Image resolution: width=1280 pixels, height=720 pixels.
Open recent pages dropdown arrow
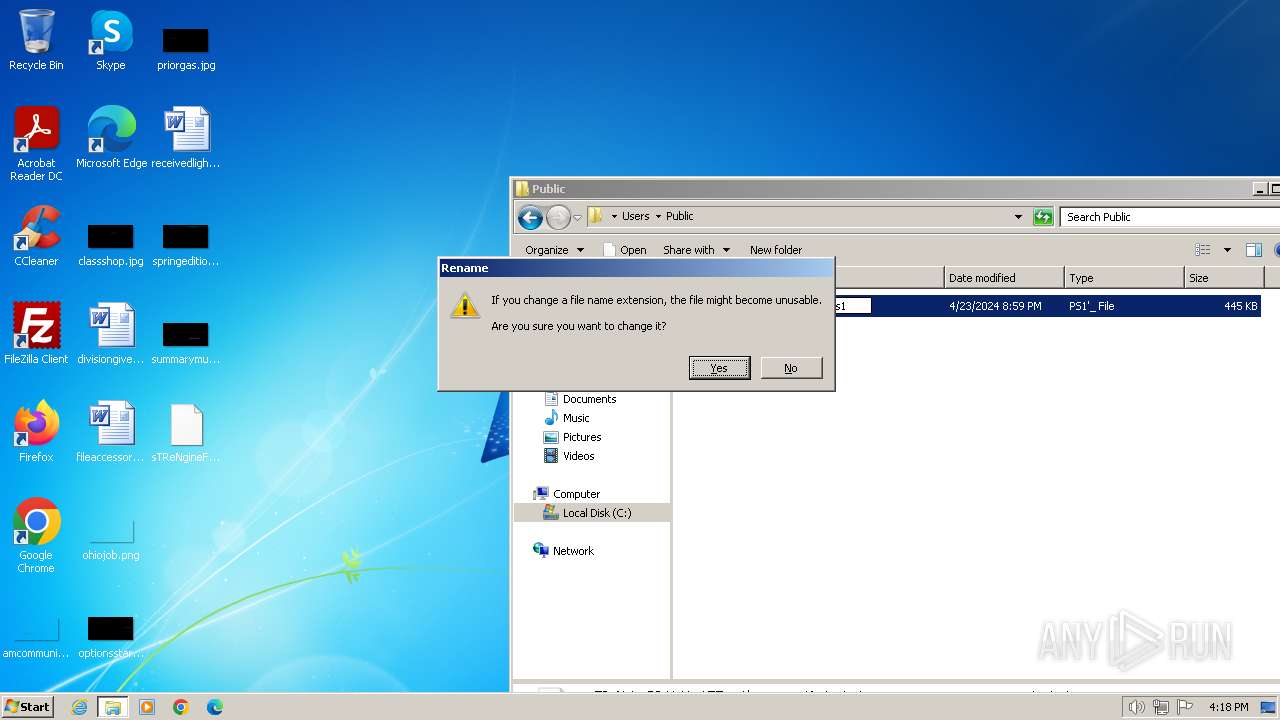577,217
